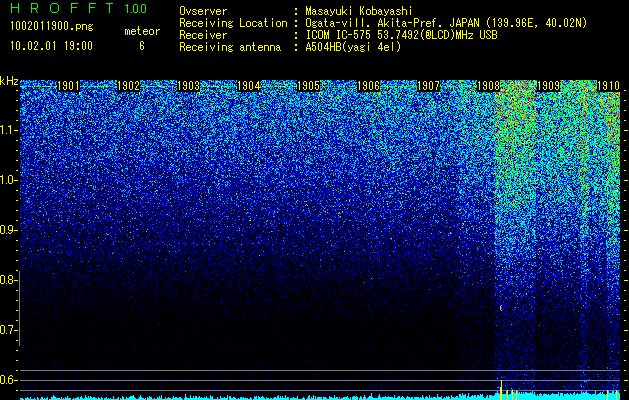Click the HROFFT 1.0.0 title text
The height and width of the screenshot is (400, 629).
[x=79, y=8]
